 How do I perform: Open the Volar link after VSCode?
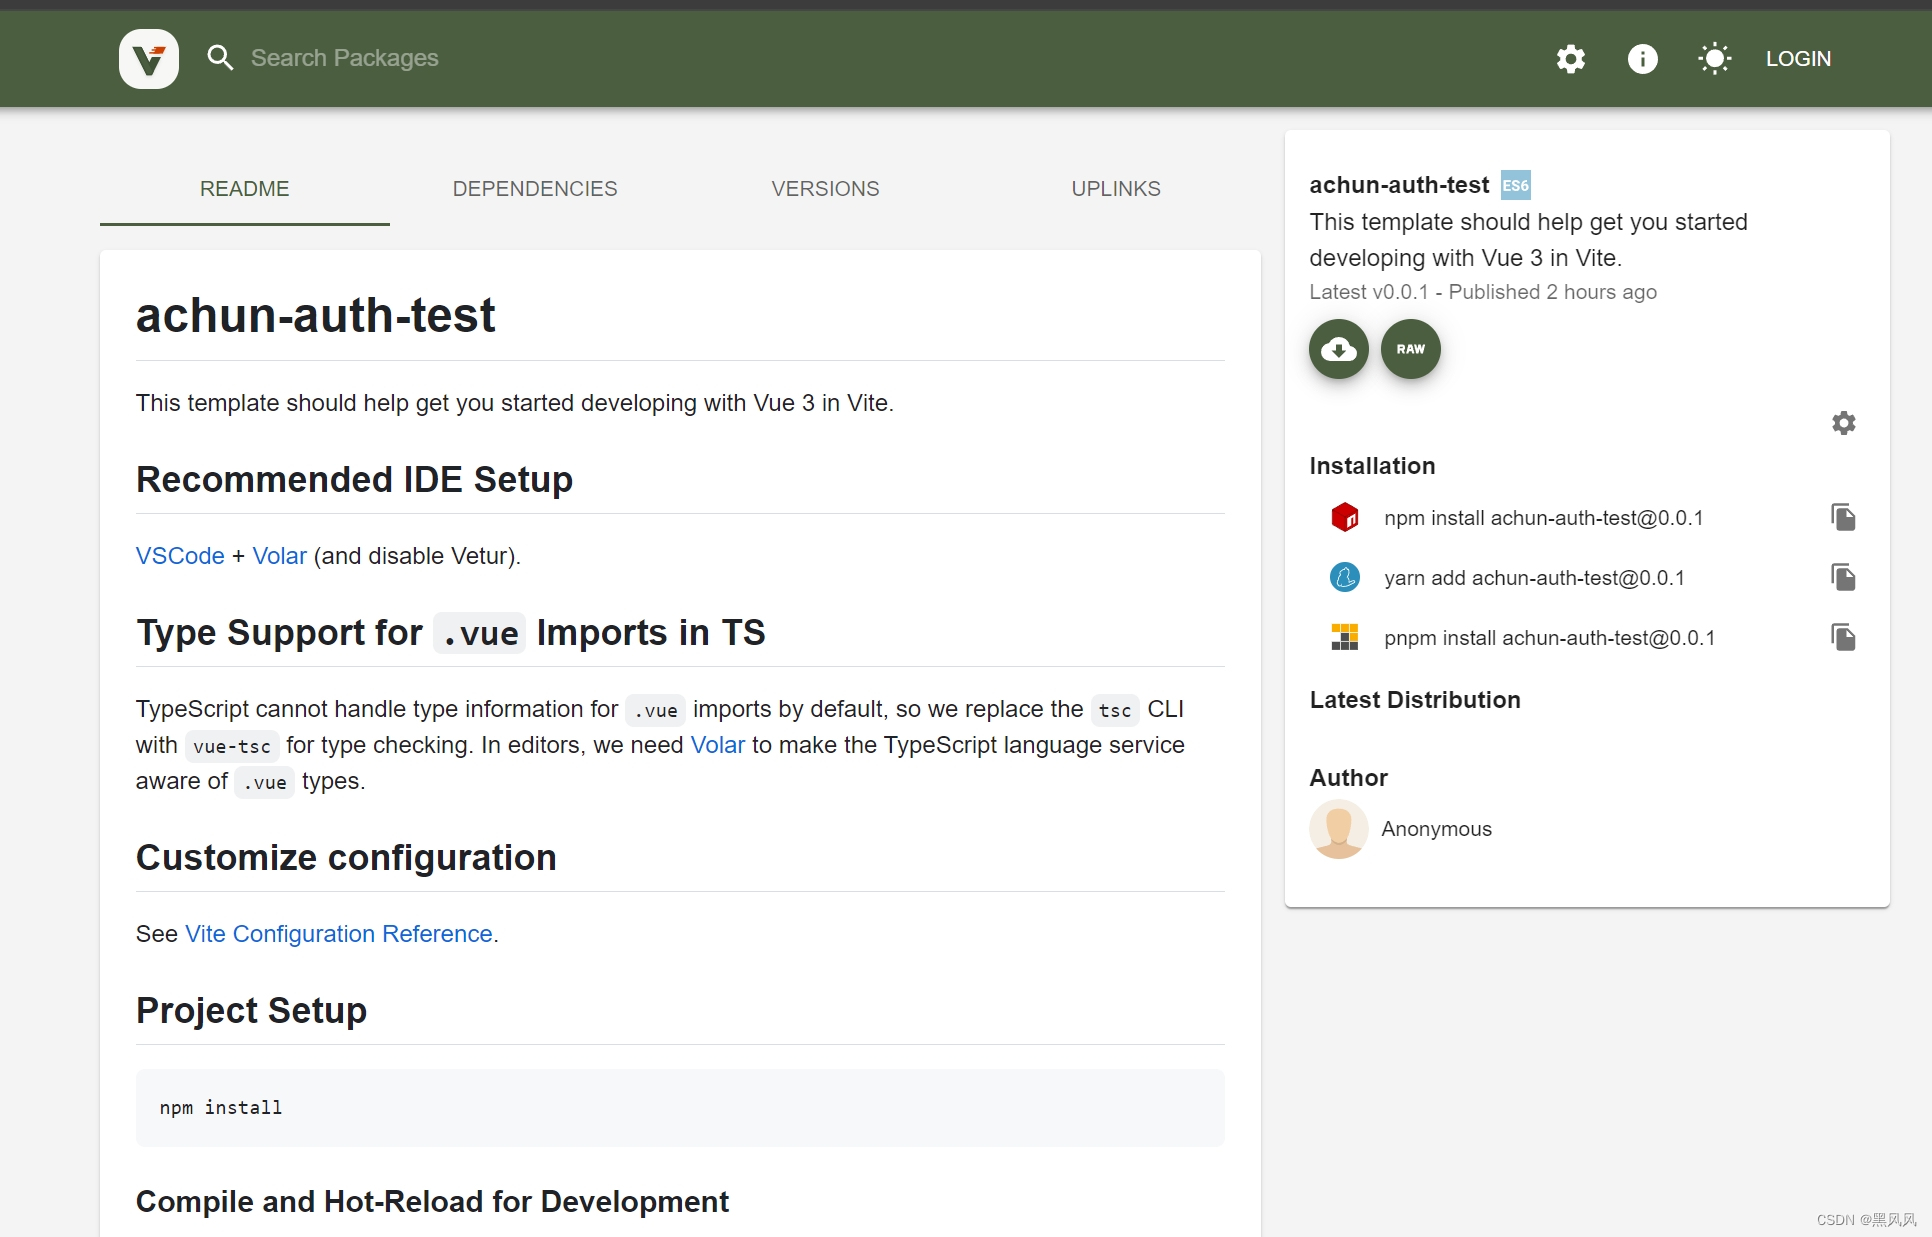279,556
